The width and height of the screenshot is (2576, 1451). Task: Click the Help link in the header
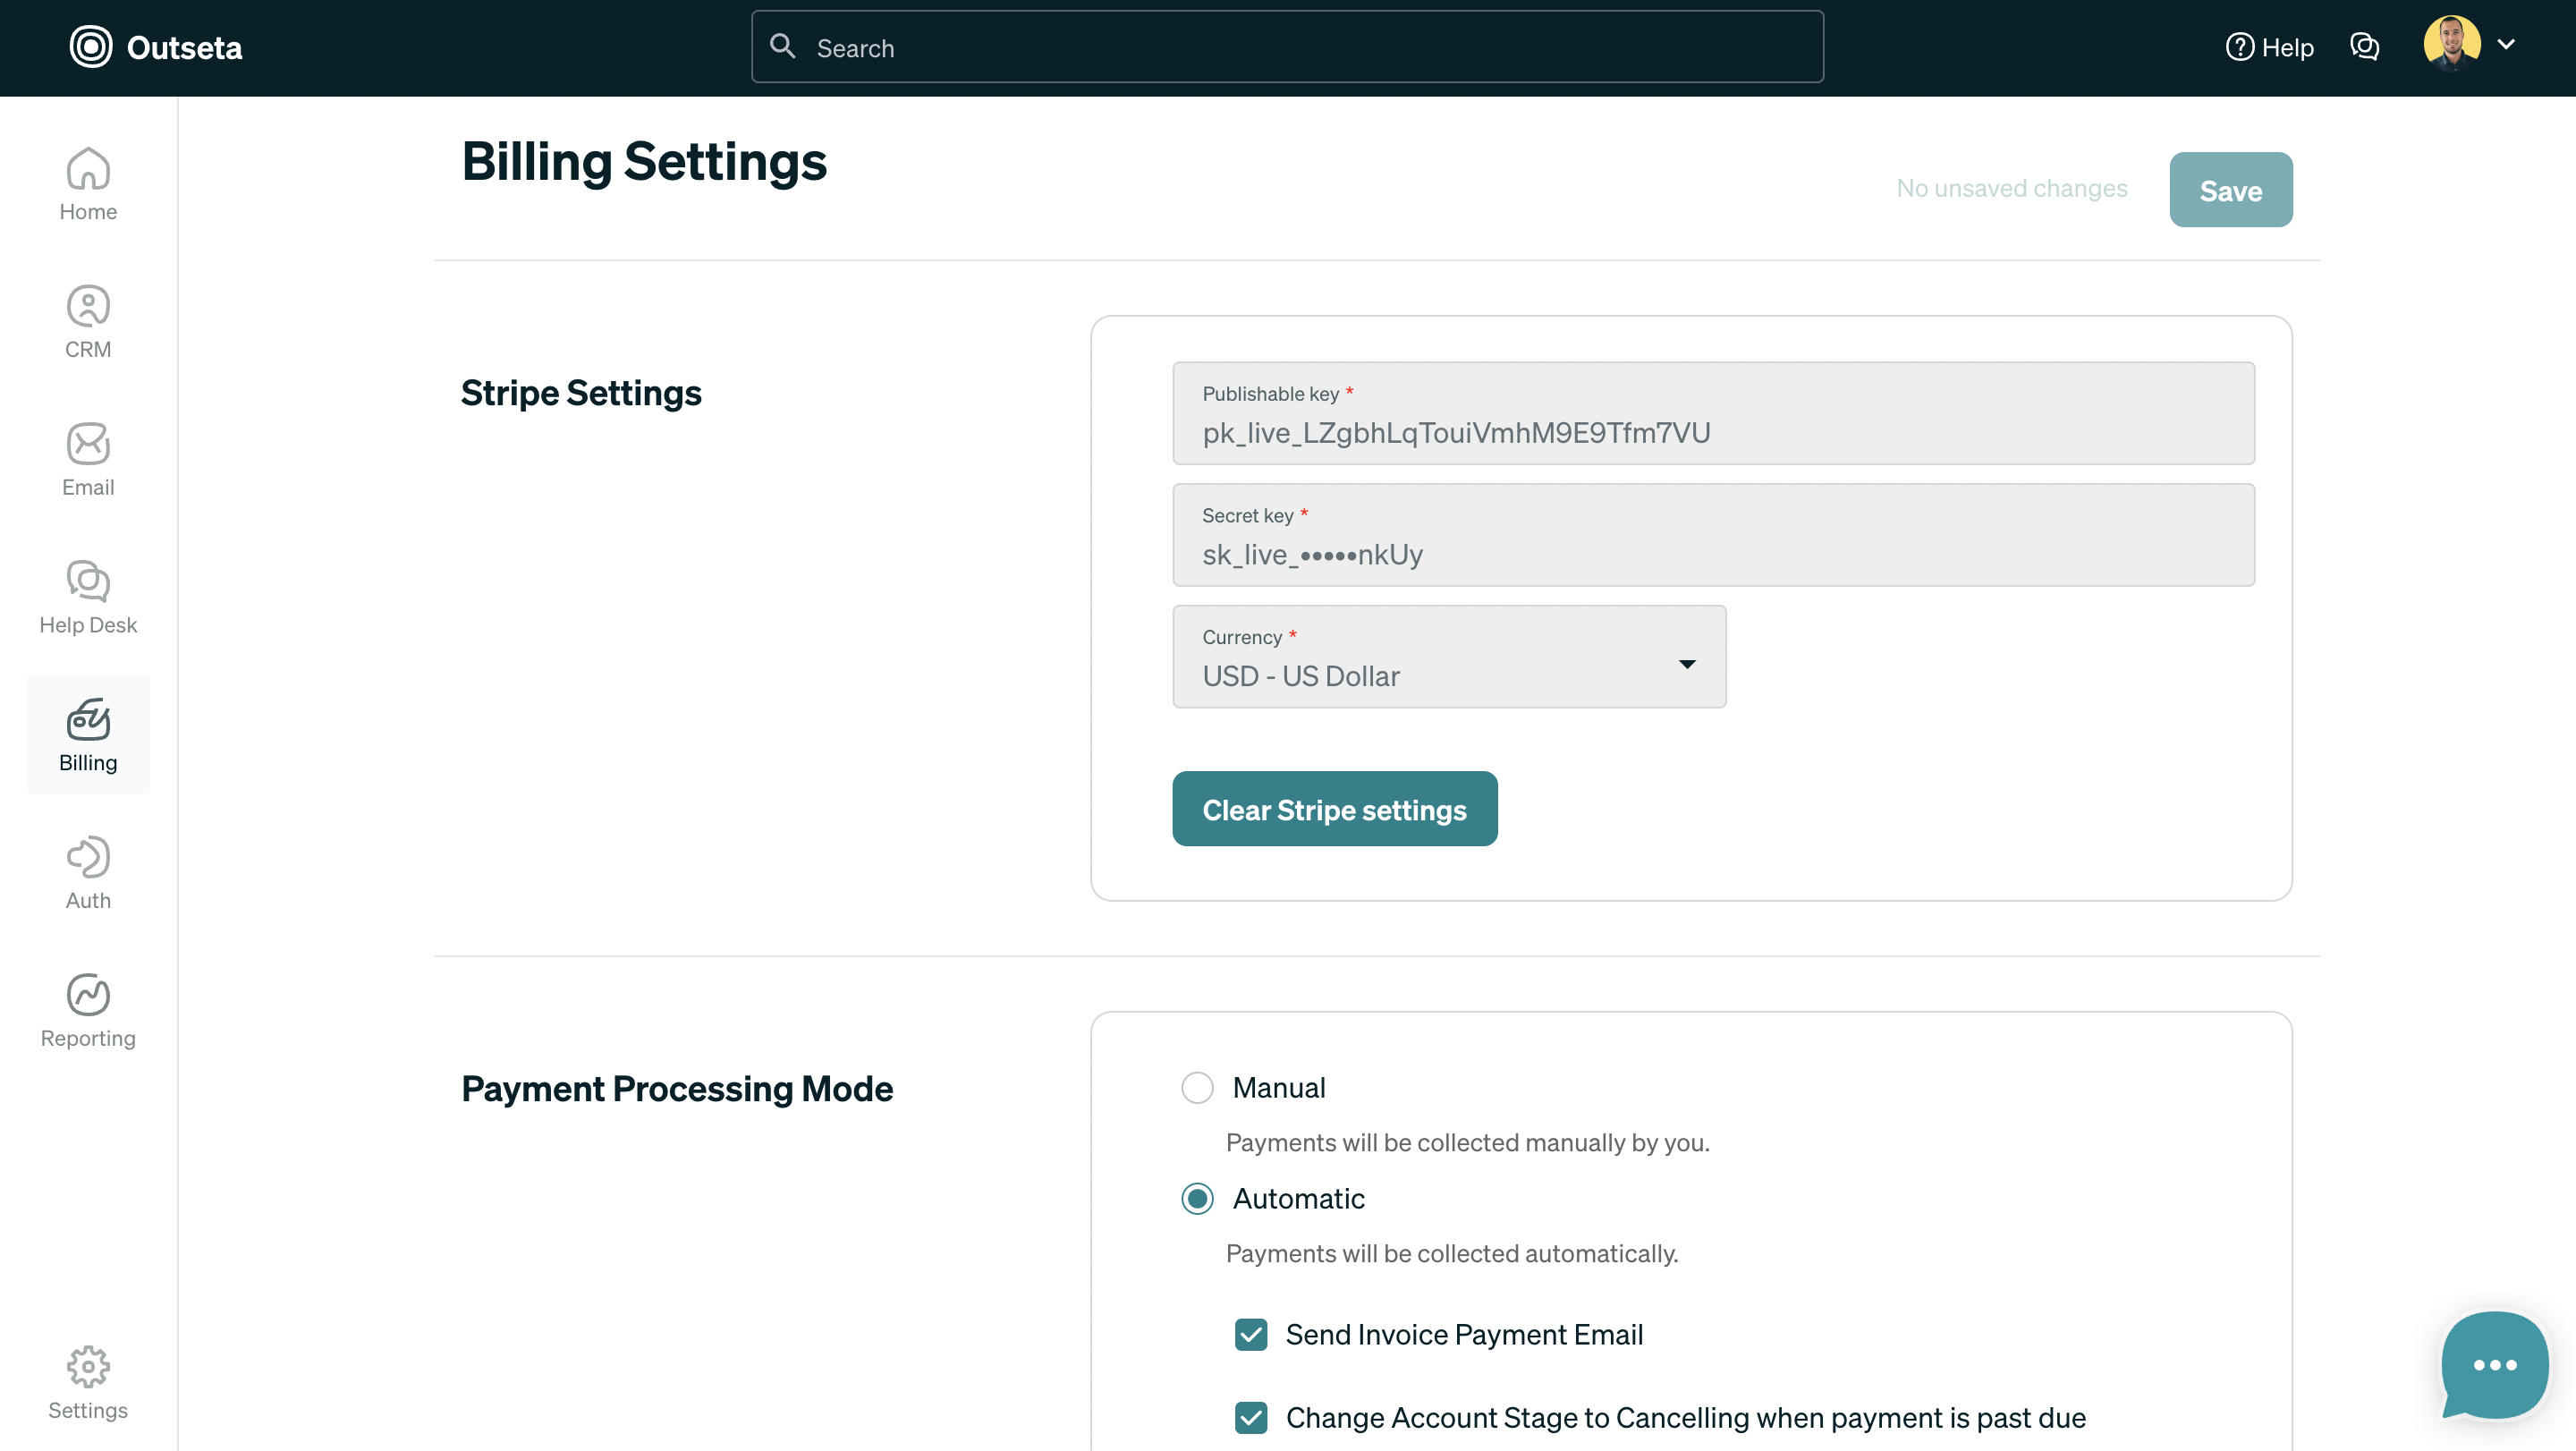click(2269, 47)
